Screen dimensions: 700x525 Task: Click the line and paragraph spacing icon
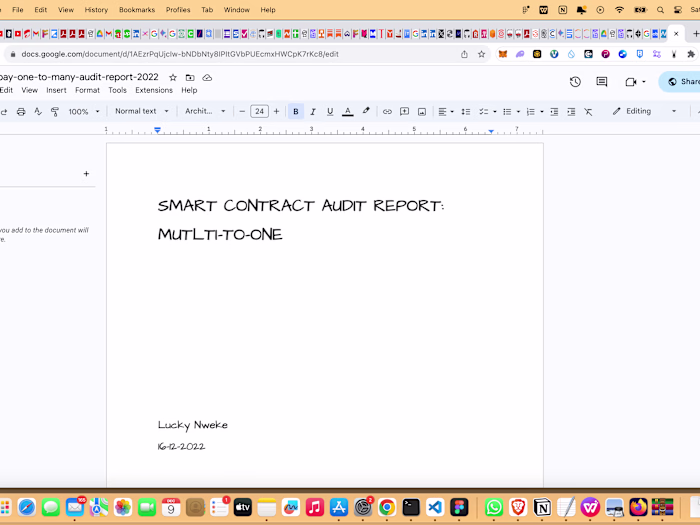[x=466, y=112]
